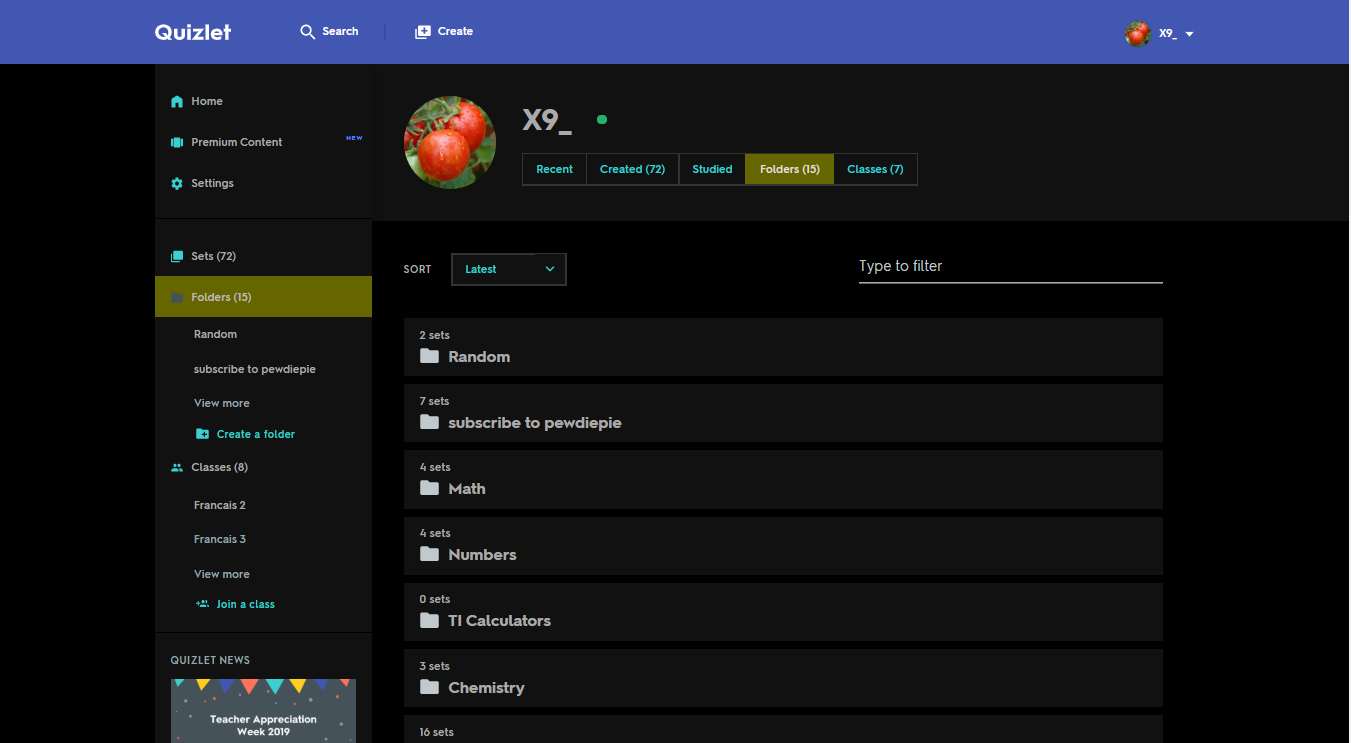This screenshot has width=1351, height=743.
Task: Click Search text in header
Action: click(x=340, y=32)
